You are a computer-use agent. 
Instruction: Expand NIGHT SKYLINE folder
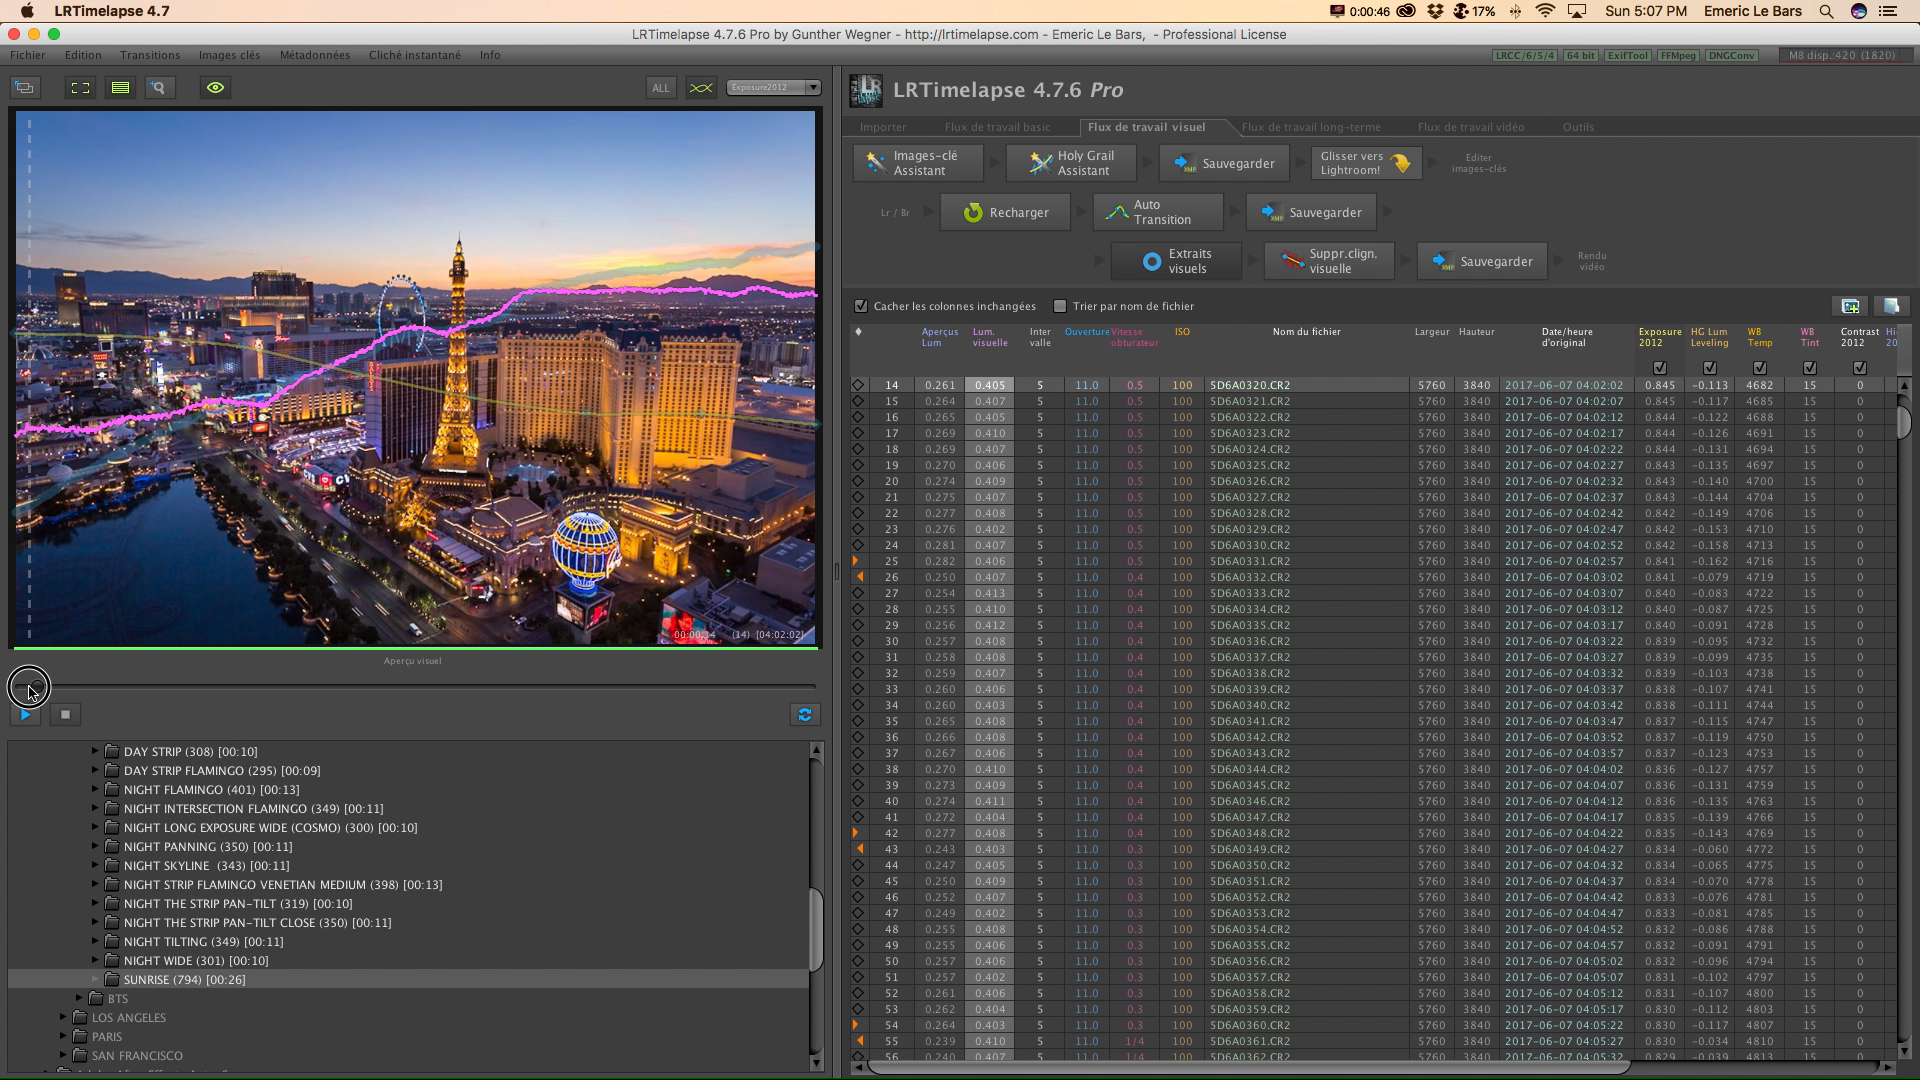[x=96, y=865]
